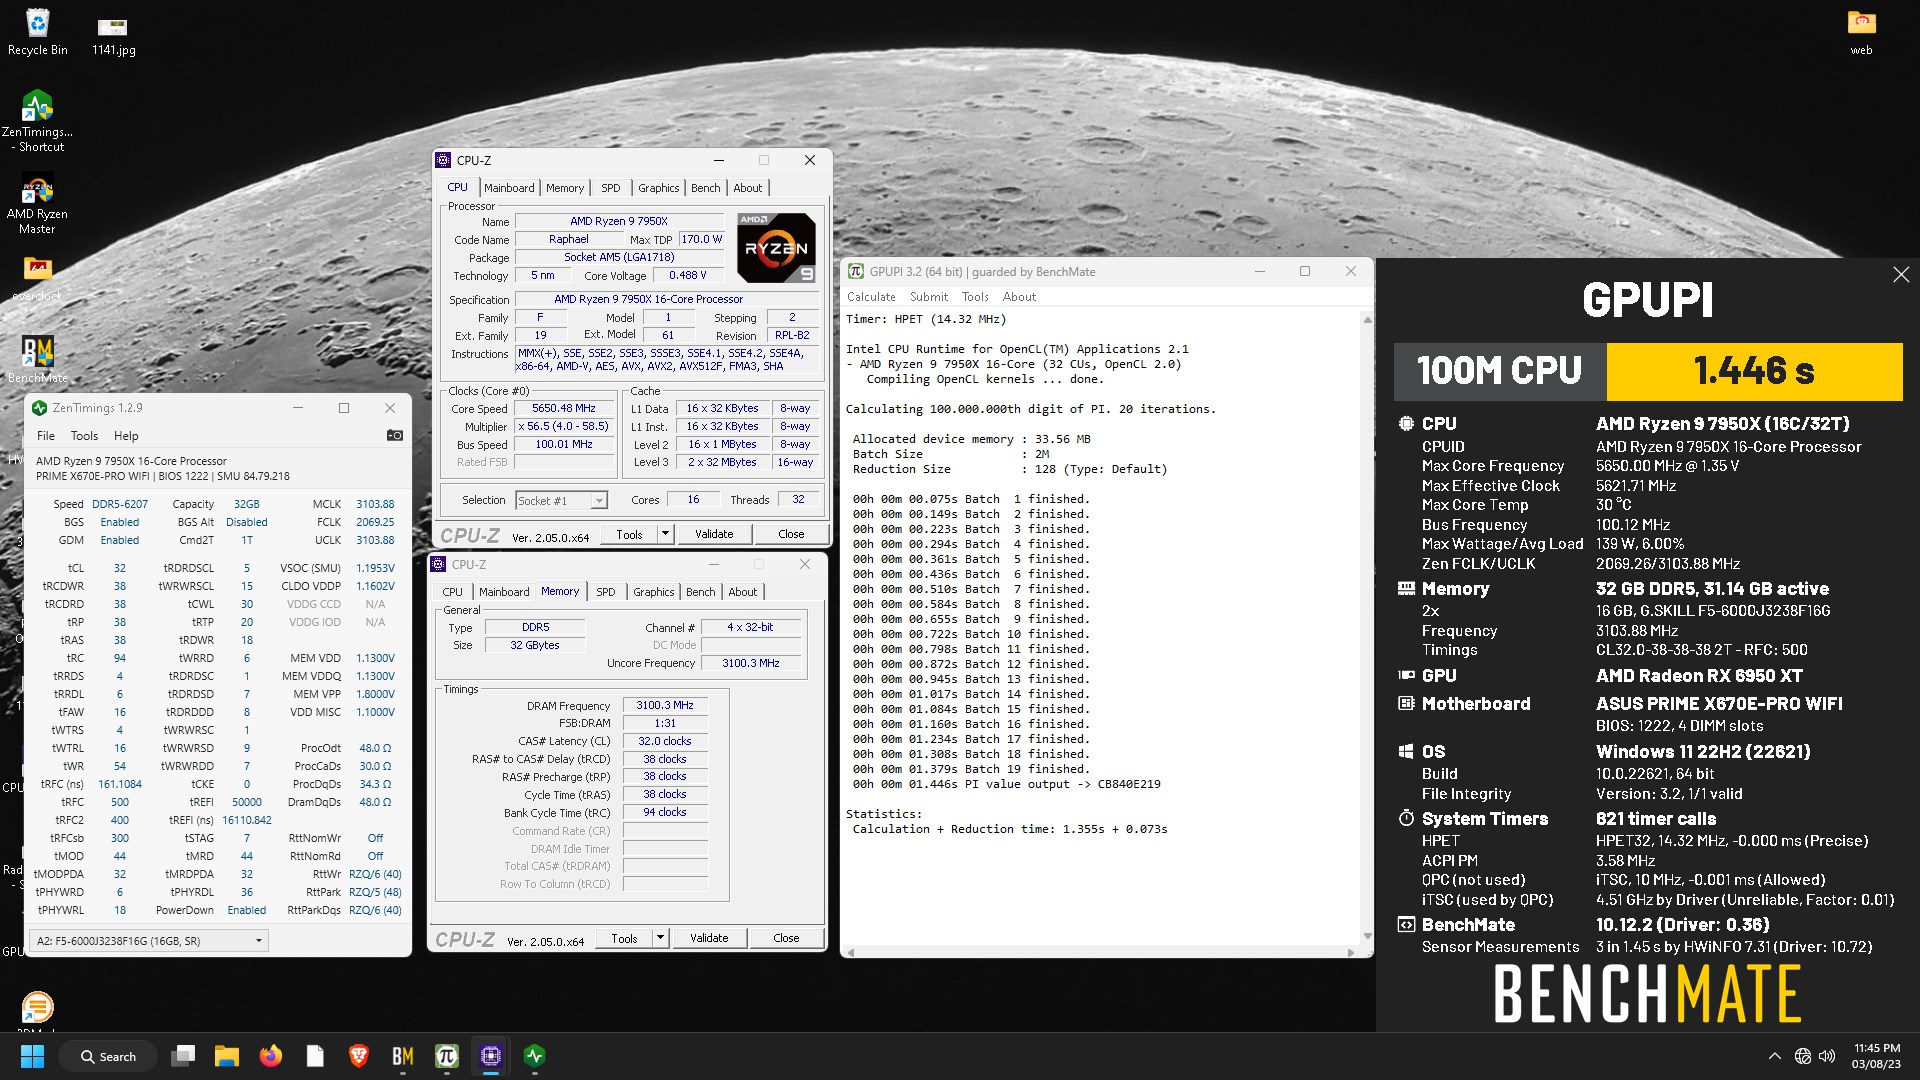The width and height of the screenshot is (1920, 1080).
Task: Click the Multiplier x 56.5 field
Action: click(x=564, y=426)
